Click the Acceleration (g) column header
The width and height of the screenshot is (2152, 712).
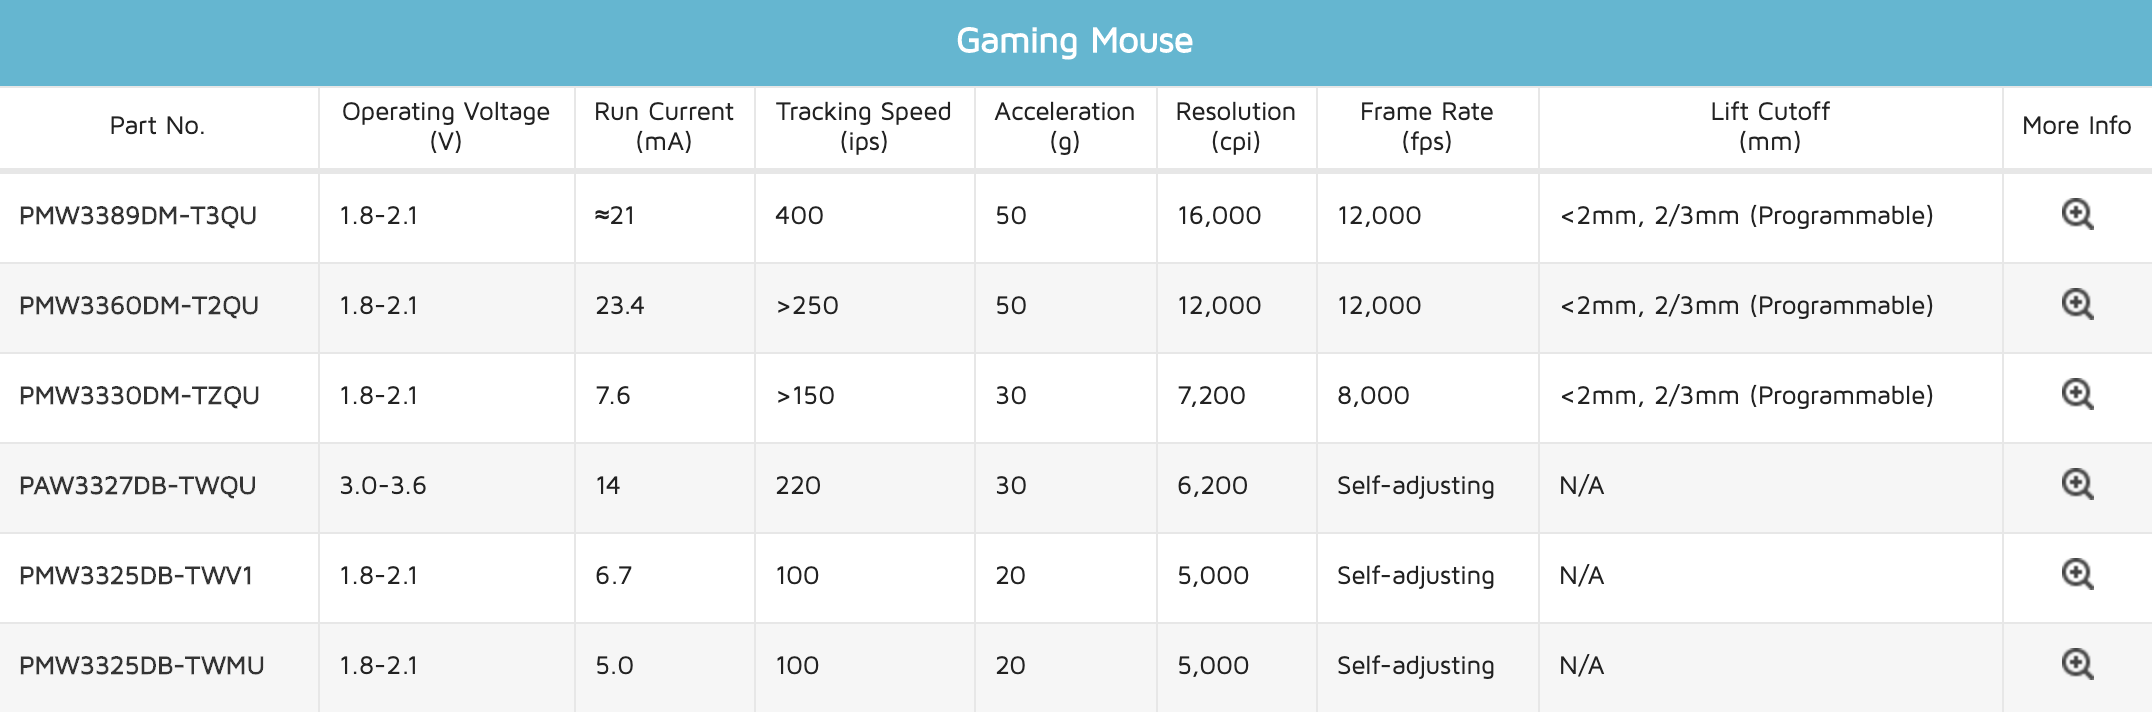(1065, 126)
